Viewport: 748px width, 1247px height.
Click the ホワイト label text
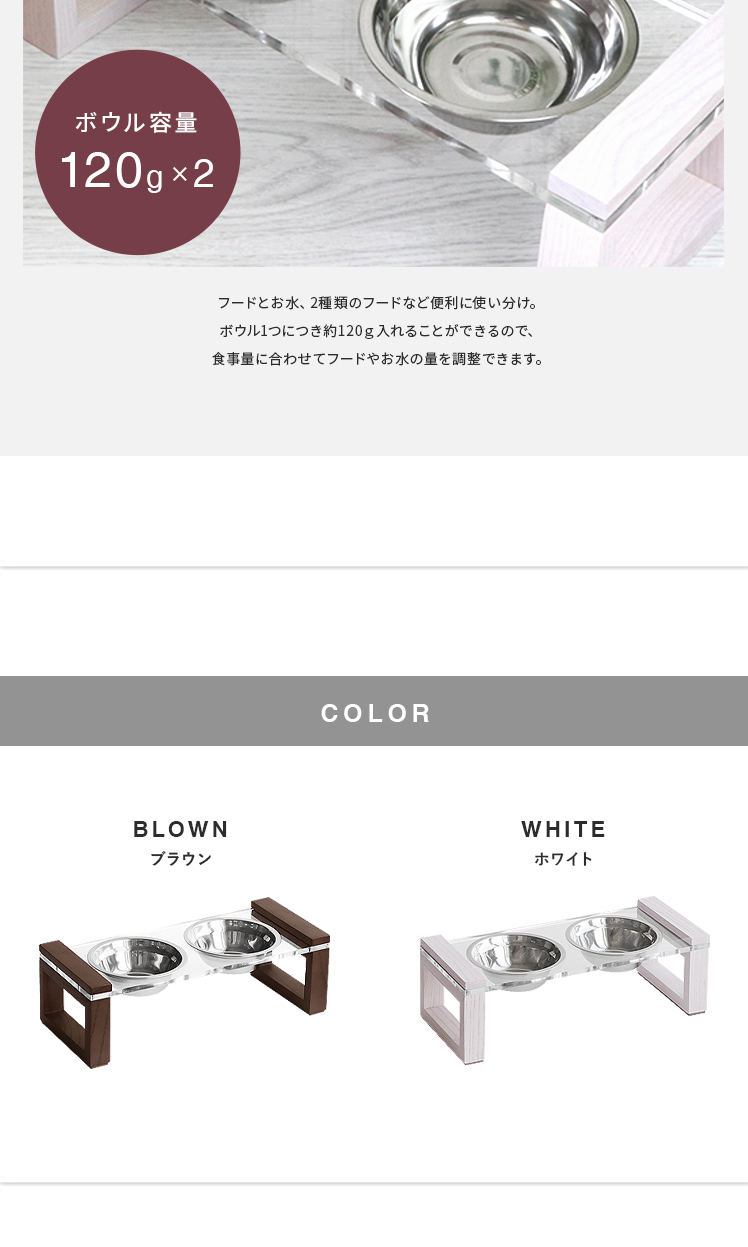[x=564, y=859]
